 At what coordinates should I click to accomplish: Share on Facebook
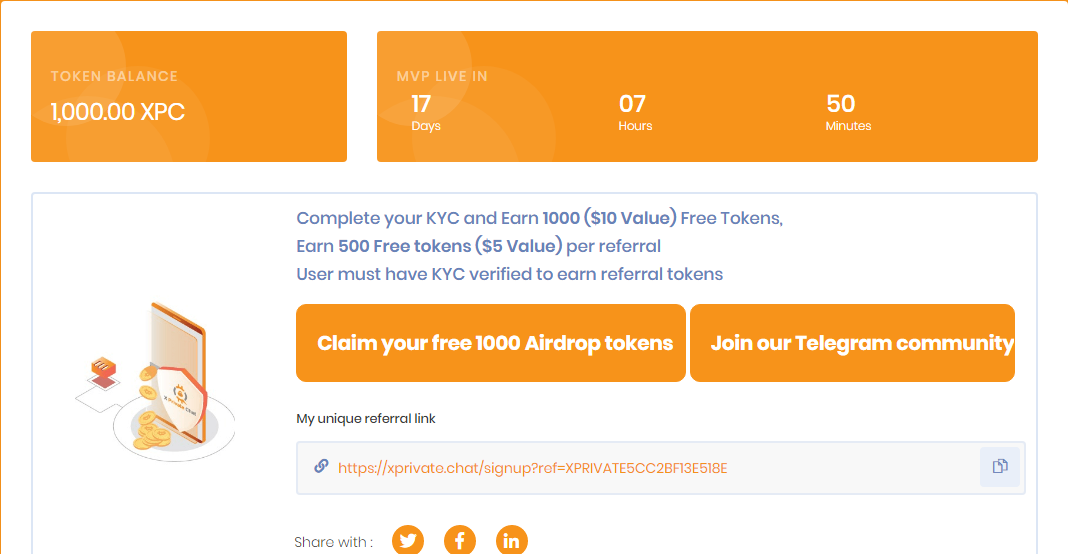(x=460, y=541)
